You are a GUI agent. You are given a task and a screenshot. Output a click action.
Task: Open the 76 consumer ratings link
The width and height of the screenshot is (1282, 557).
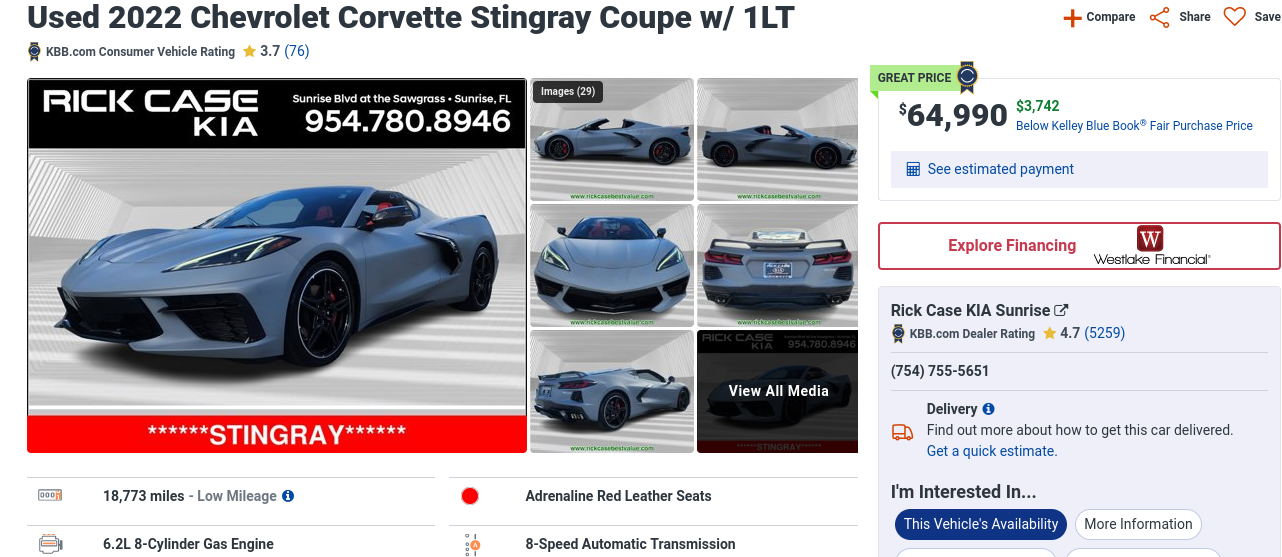[x=297, y=51]
